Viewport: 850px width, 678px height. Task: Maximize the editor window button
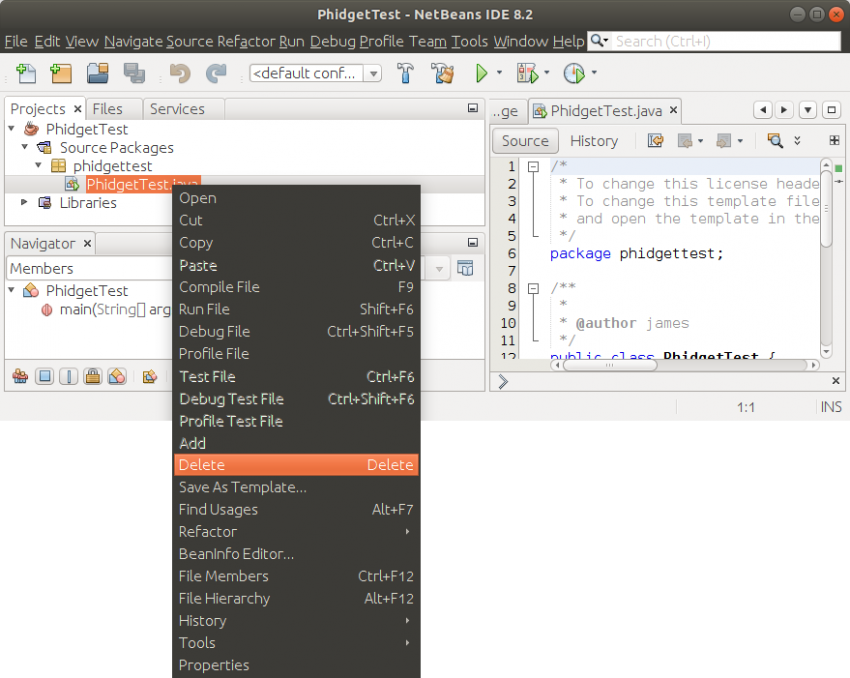(832, 111)
